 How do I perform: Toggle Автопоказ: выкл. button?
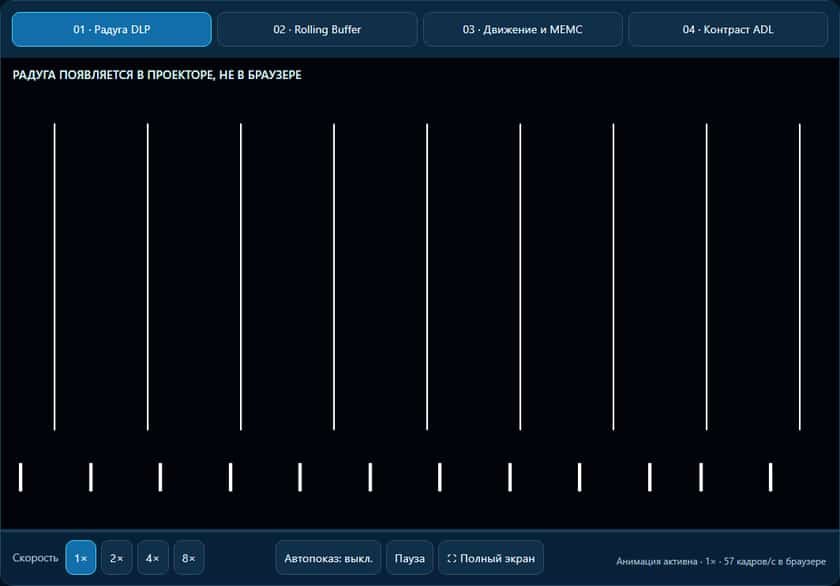click(x=328, y=558)
